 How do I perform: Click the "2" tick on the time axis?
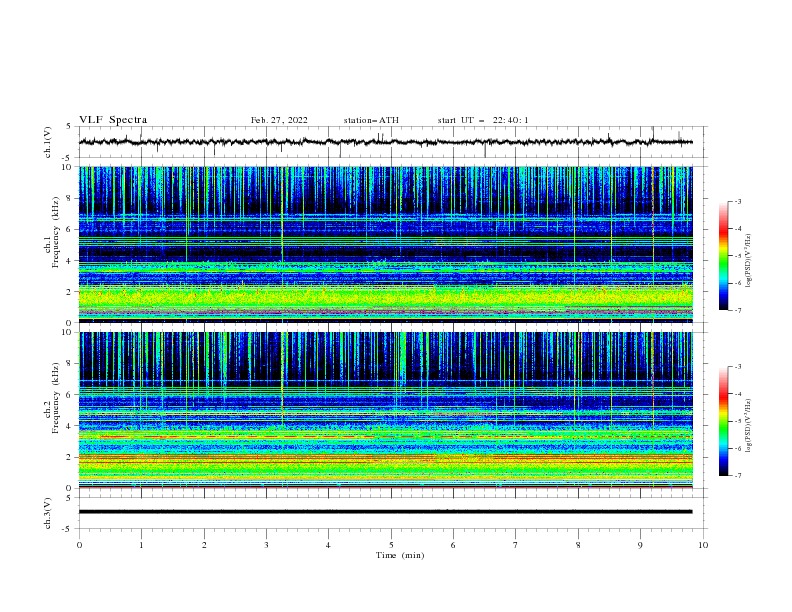(x=204, y=545)
